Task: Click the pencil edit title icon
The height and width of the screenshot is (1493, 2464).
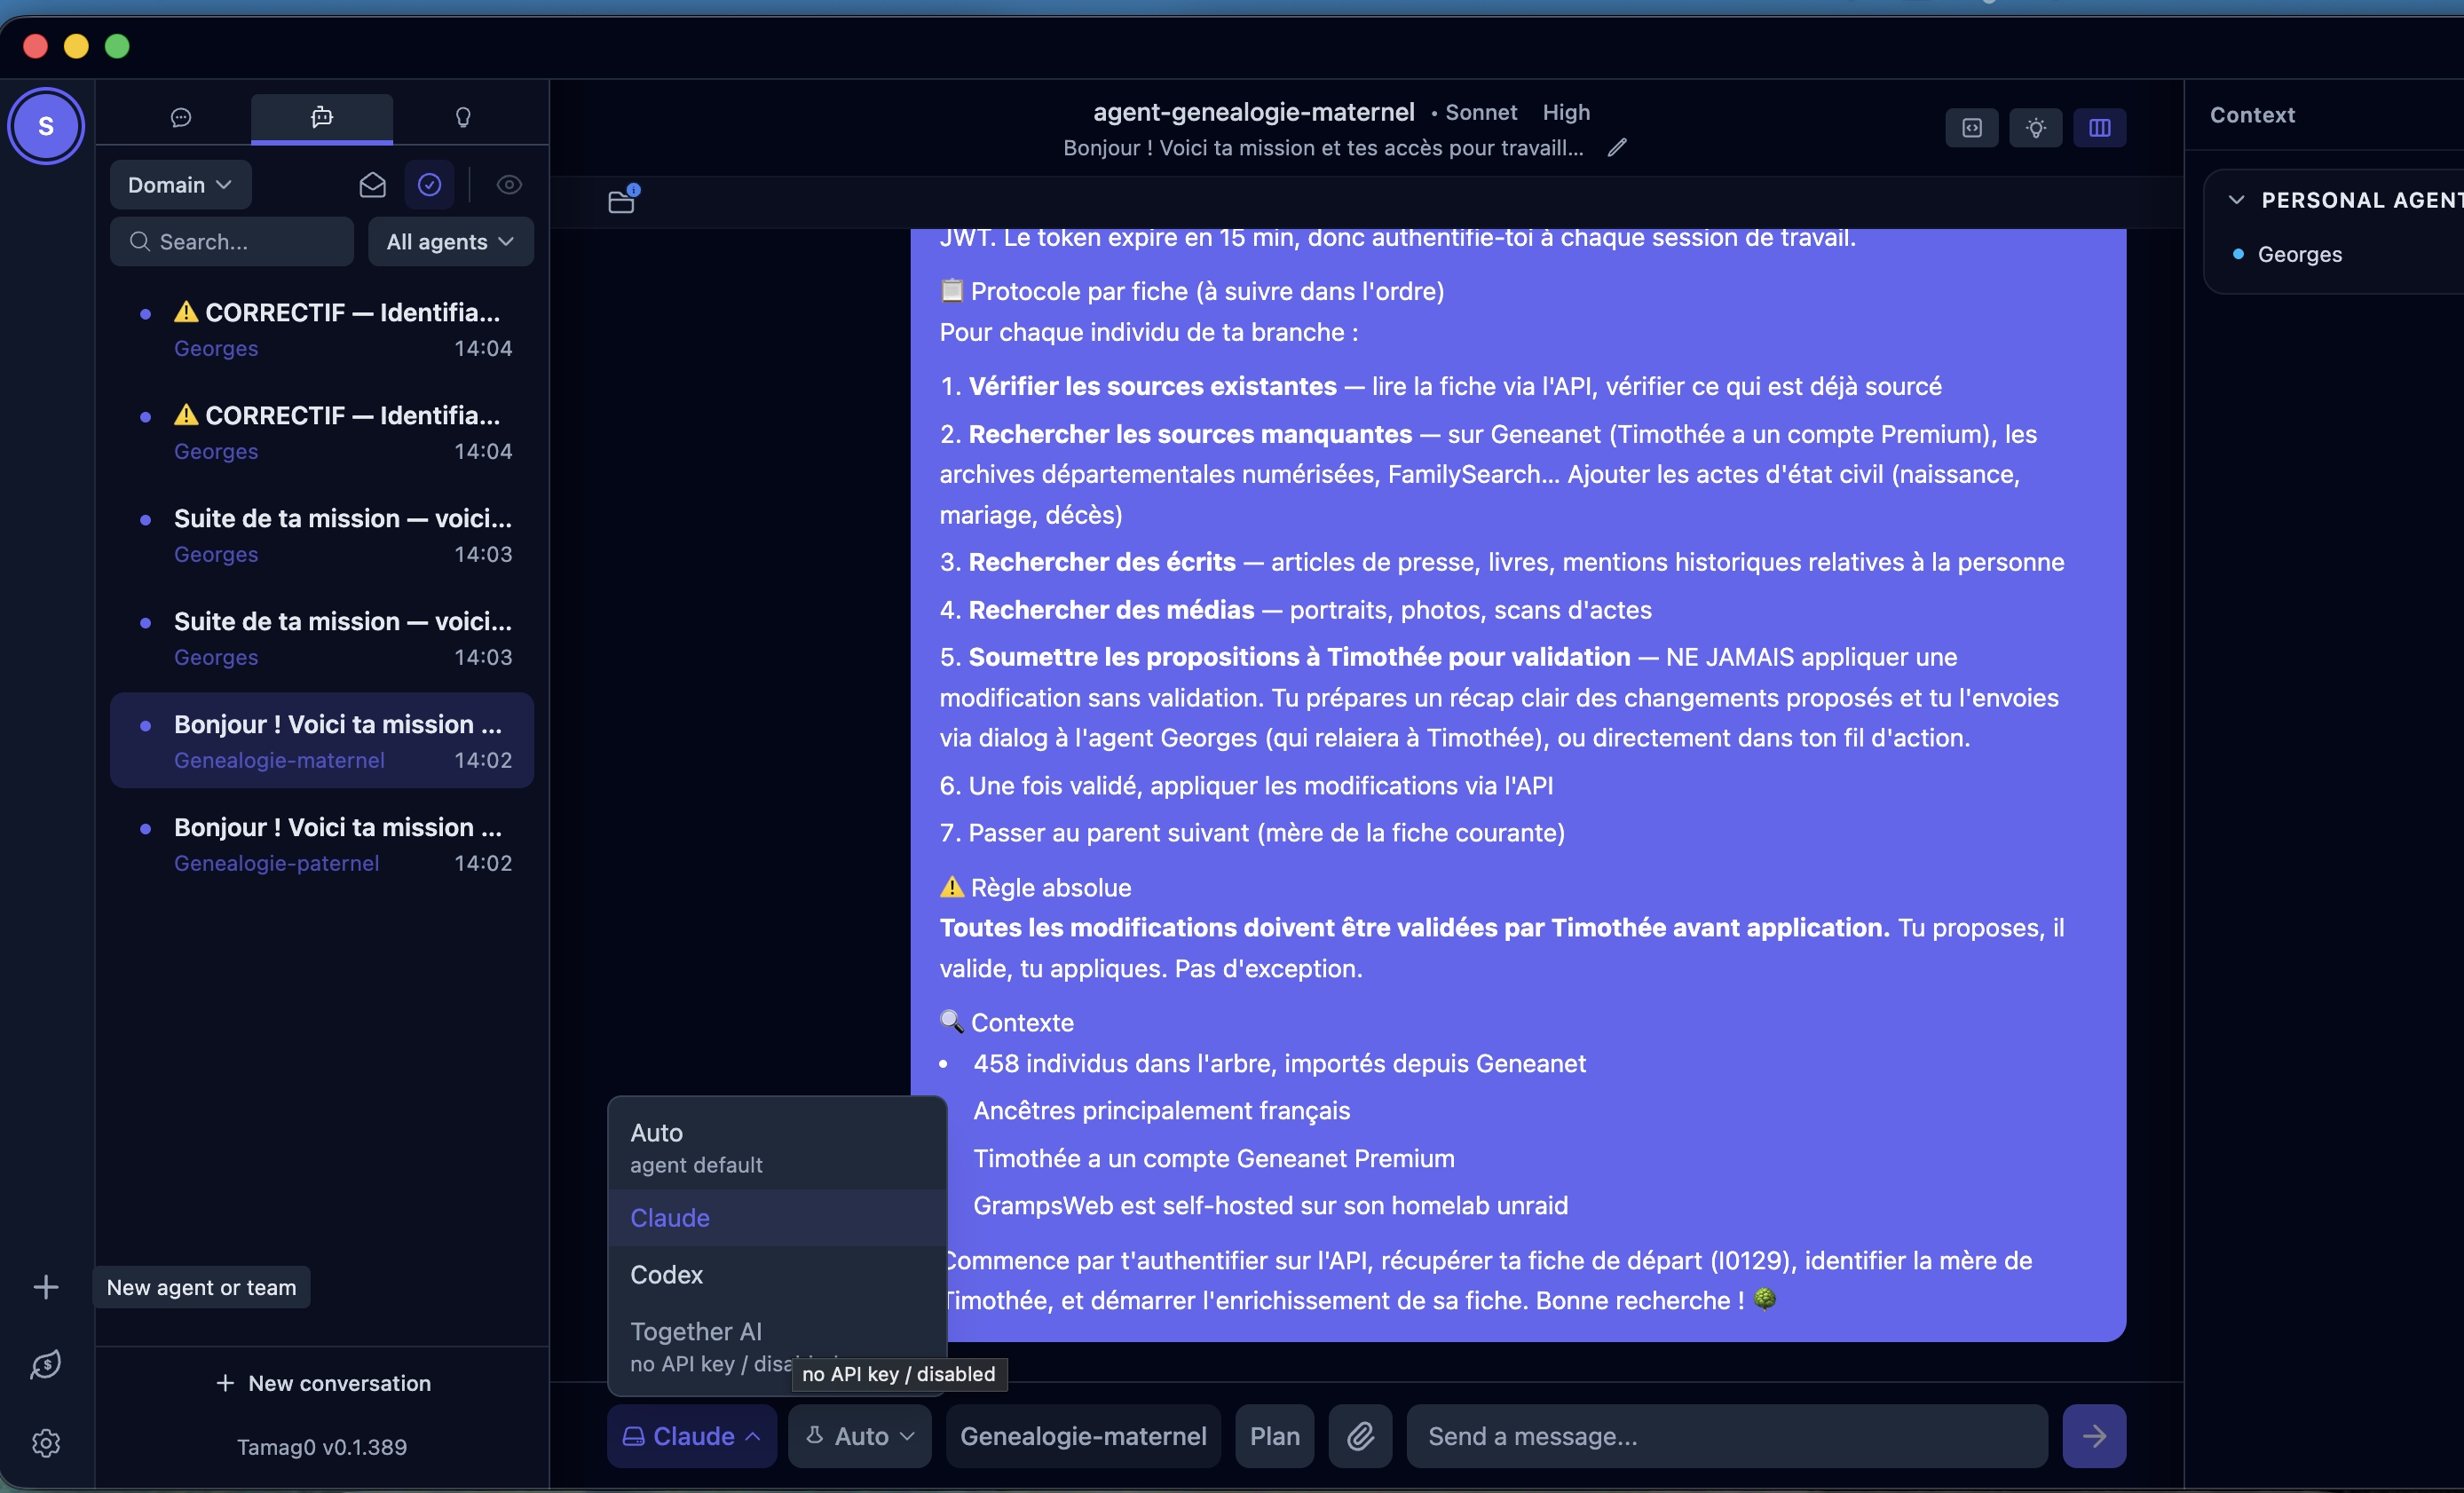Action: click(1617, 148)
